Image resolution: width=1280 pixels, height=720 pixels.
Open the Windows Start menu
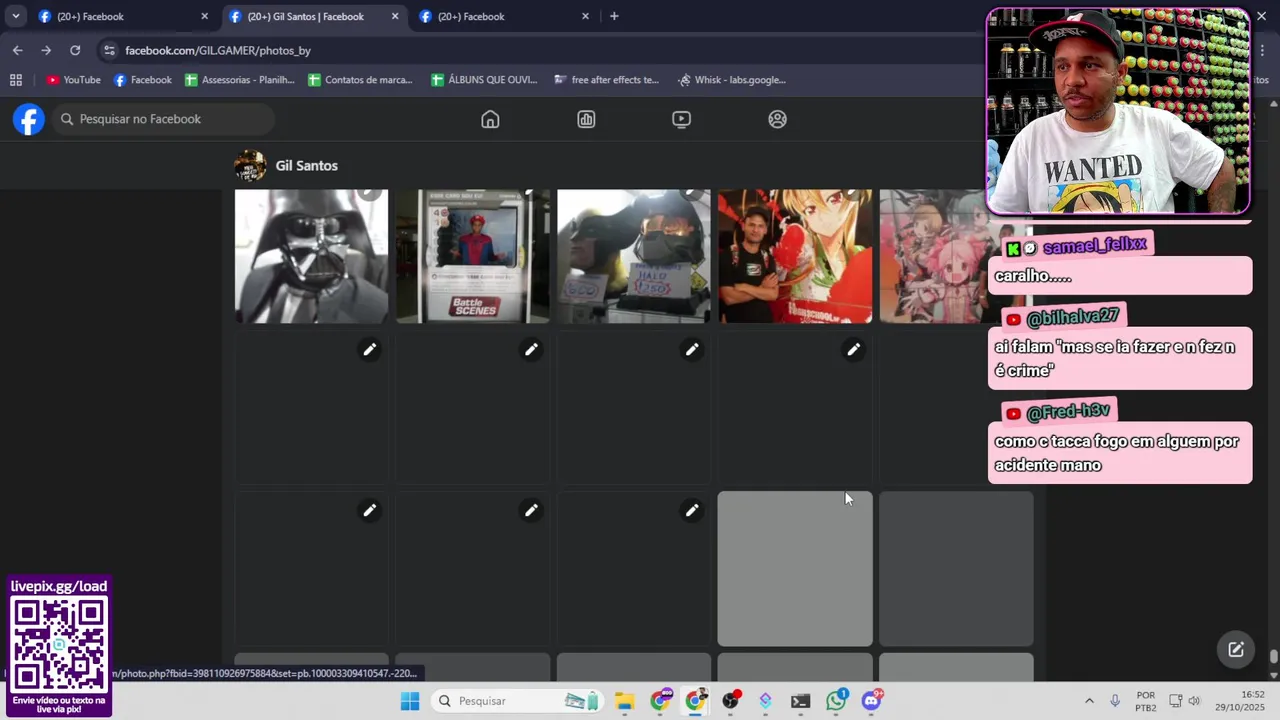tap(410, 701)
